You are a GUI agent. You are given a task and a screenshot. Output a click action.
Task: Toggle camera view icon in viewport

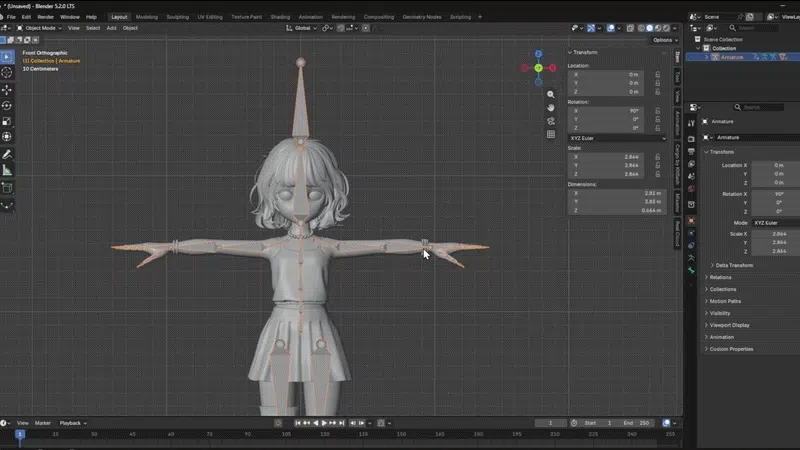pyautogui.click(x=551, y=121)
